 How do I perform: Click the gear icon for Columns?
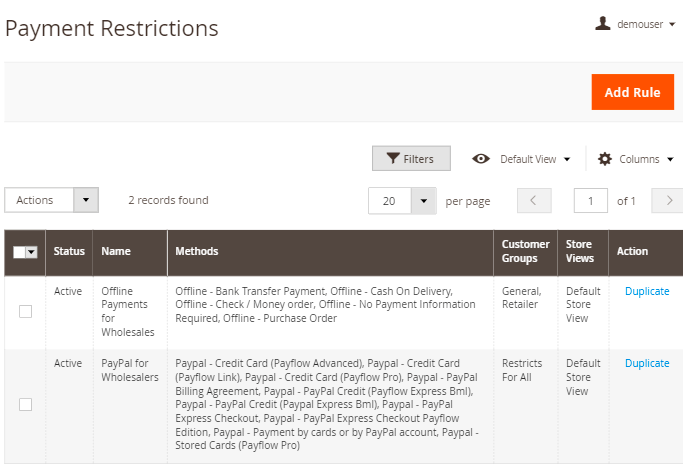(605, 159)
